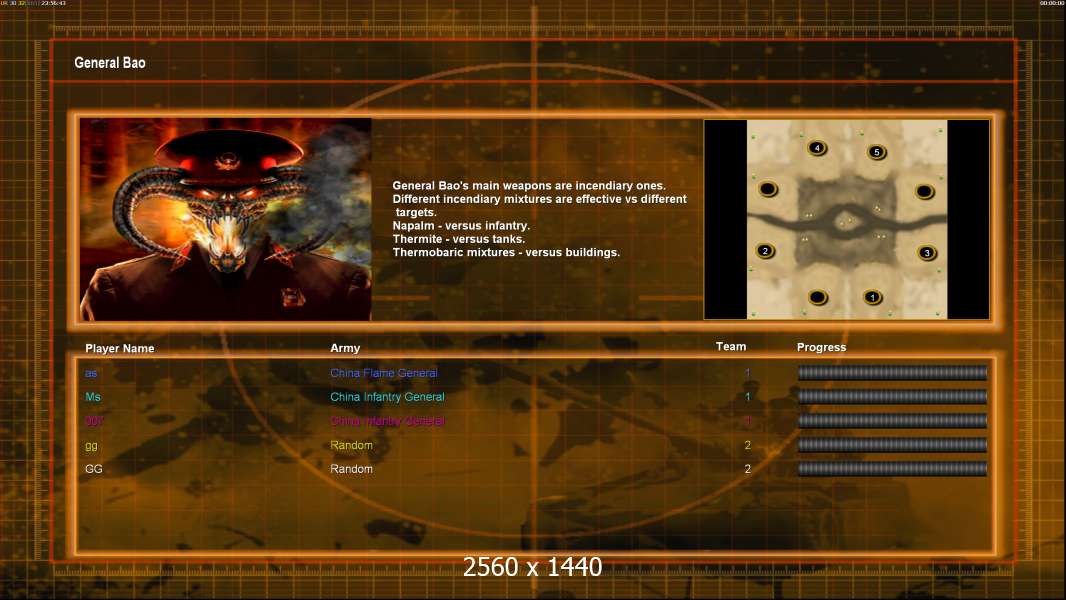The width and height of the screenshot is (1066, 600).
Task: Click 'Napalm - versus infantry.' description line
Action: coord(461,226)
